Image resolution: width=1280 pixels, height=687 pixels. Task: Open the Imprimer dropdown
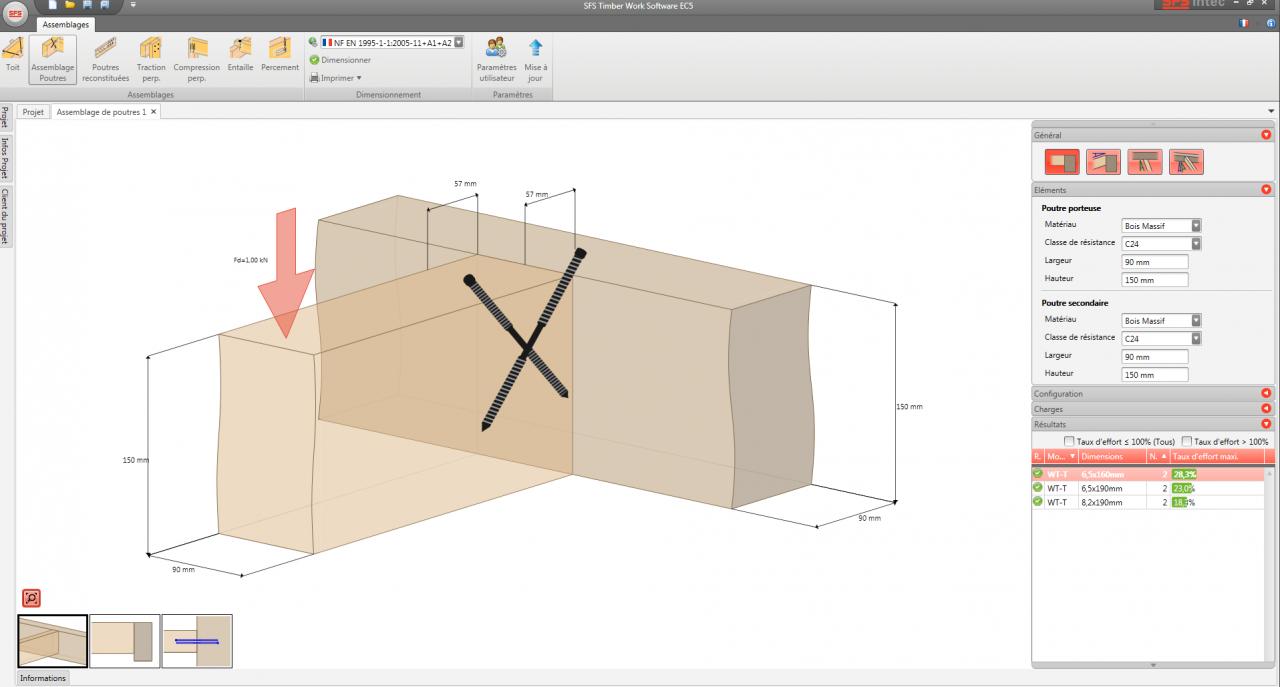coord(335,77)
